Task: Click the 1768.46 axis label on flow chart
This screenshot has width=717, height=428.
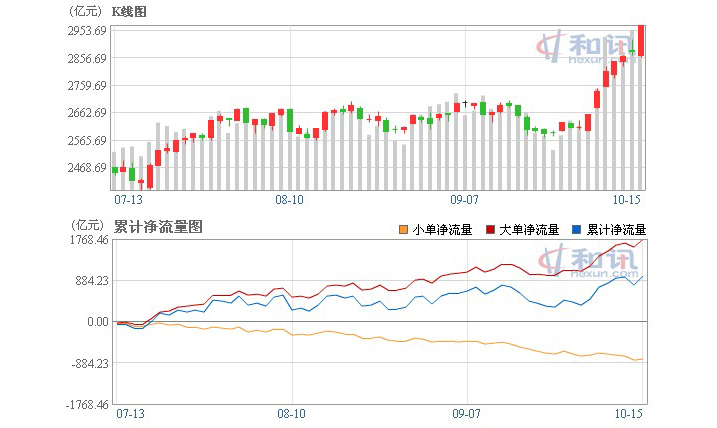Action: point(89,240)
